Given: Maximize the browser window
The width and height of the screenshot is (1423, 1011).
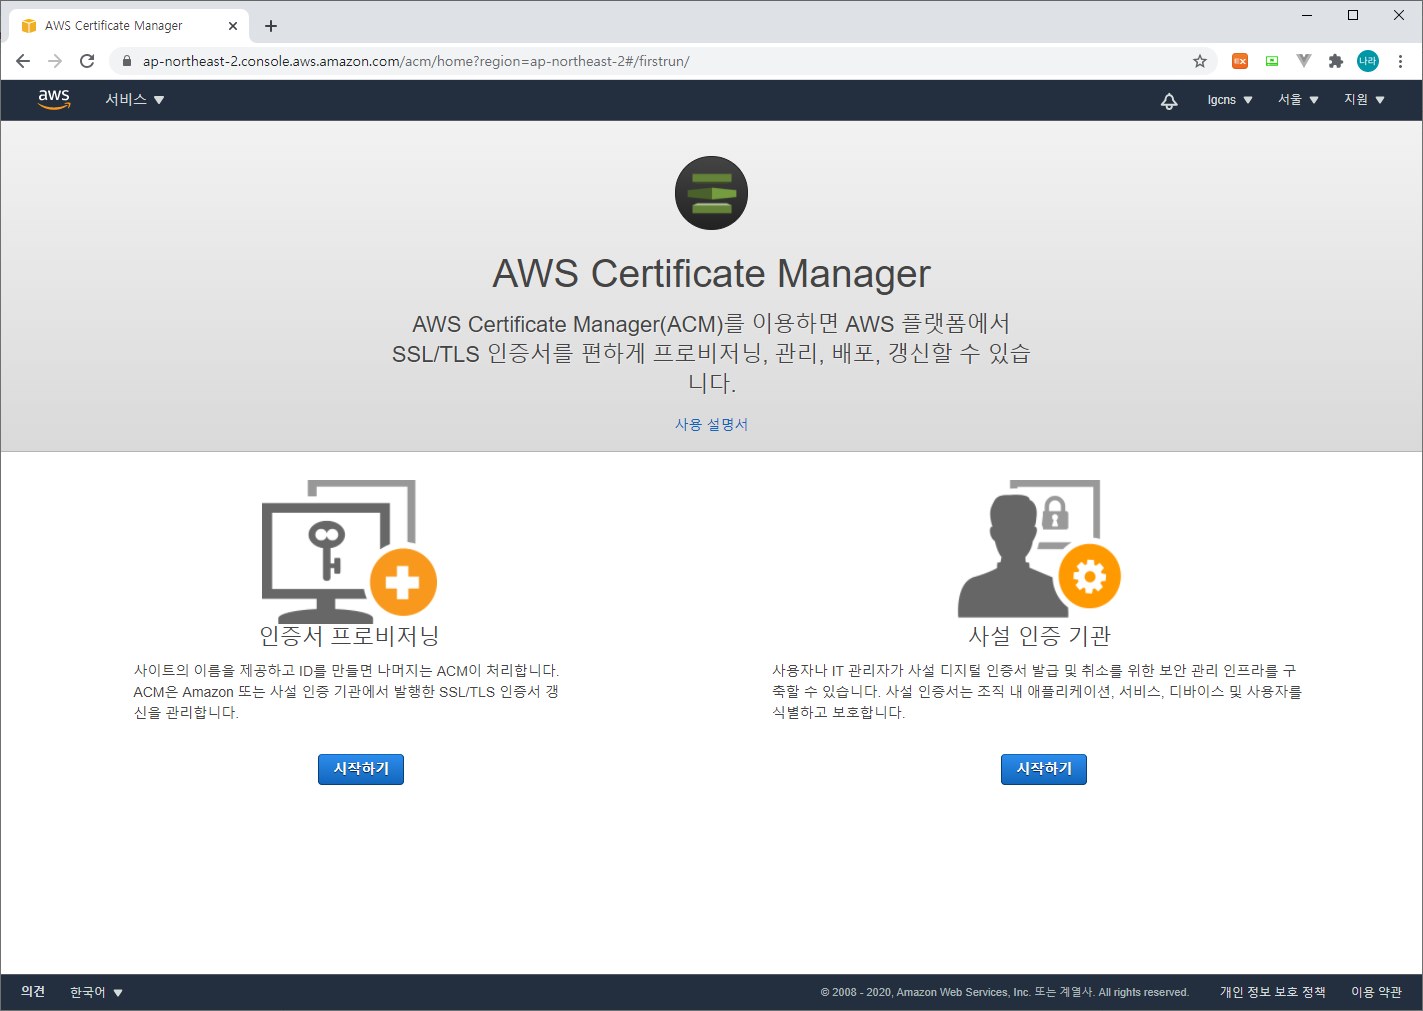Looking at the screenshot, I should [x=1353, y=15].
